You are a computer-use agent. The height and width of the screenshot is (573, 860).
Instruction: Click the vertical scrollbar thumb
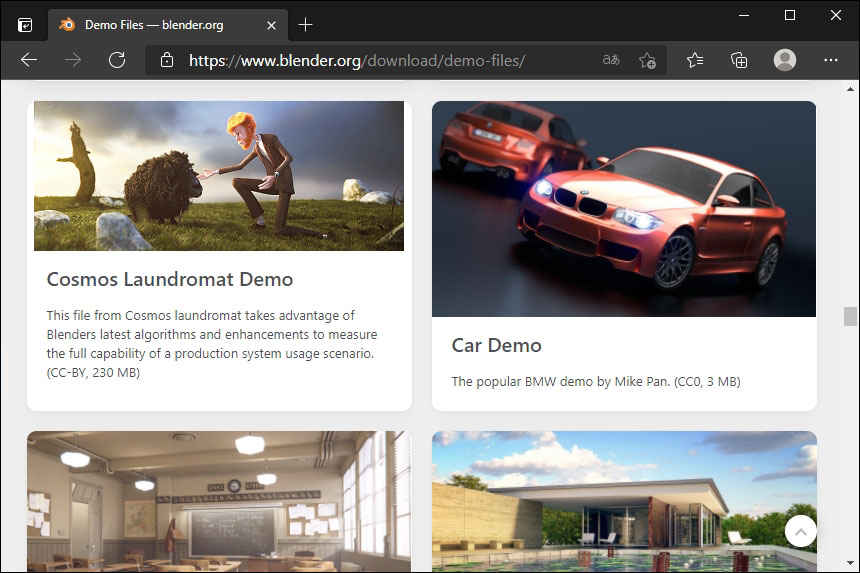tap(850, 316)
